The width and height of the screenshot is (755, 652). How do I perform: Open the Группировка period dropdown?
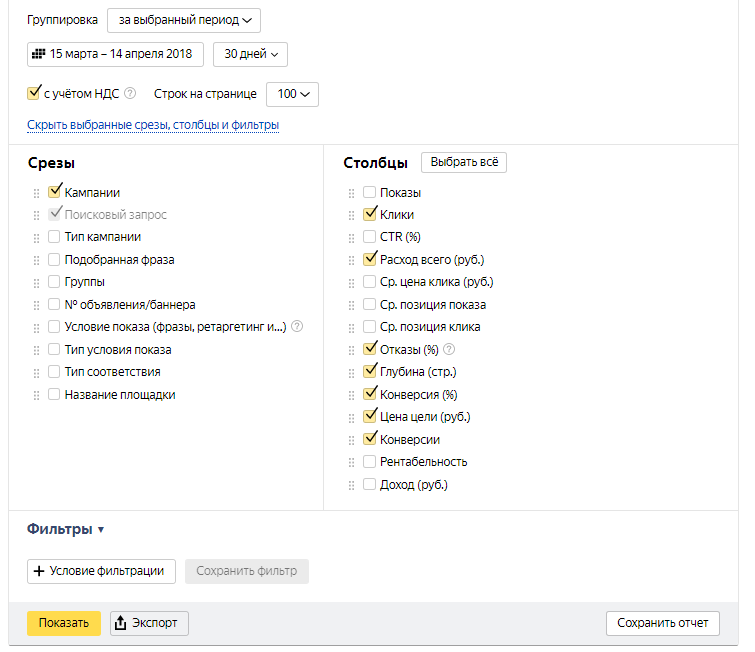click(183, 20)
